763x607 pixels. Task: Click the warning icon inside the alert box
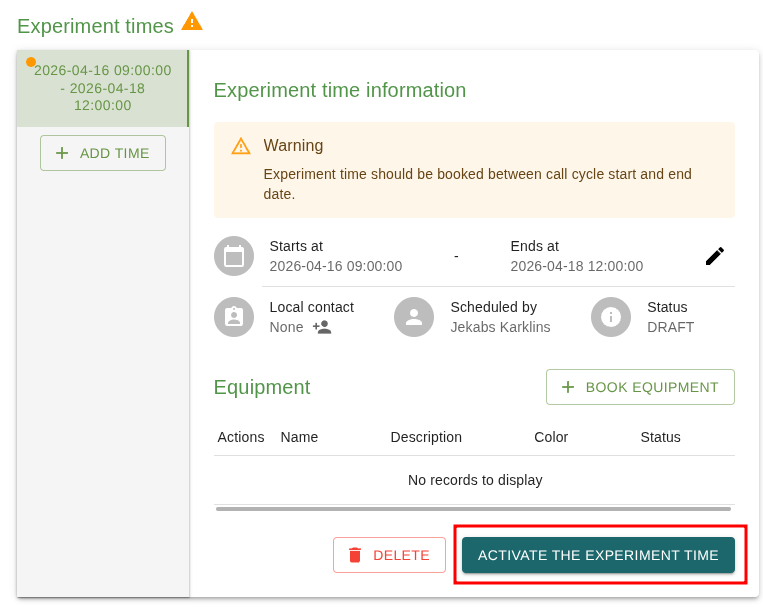pyautogui.click(x=241, y=146)
